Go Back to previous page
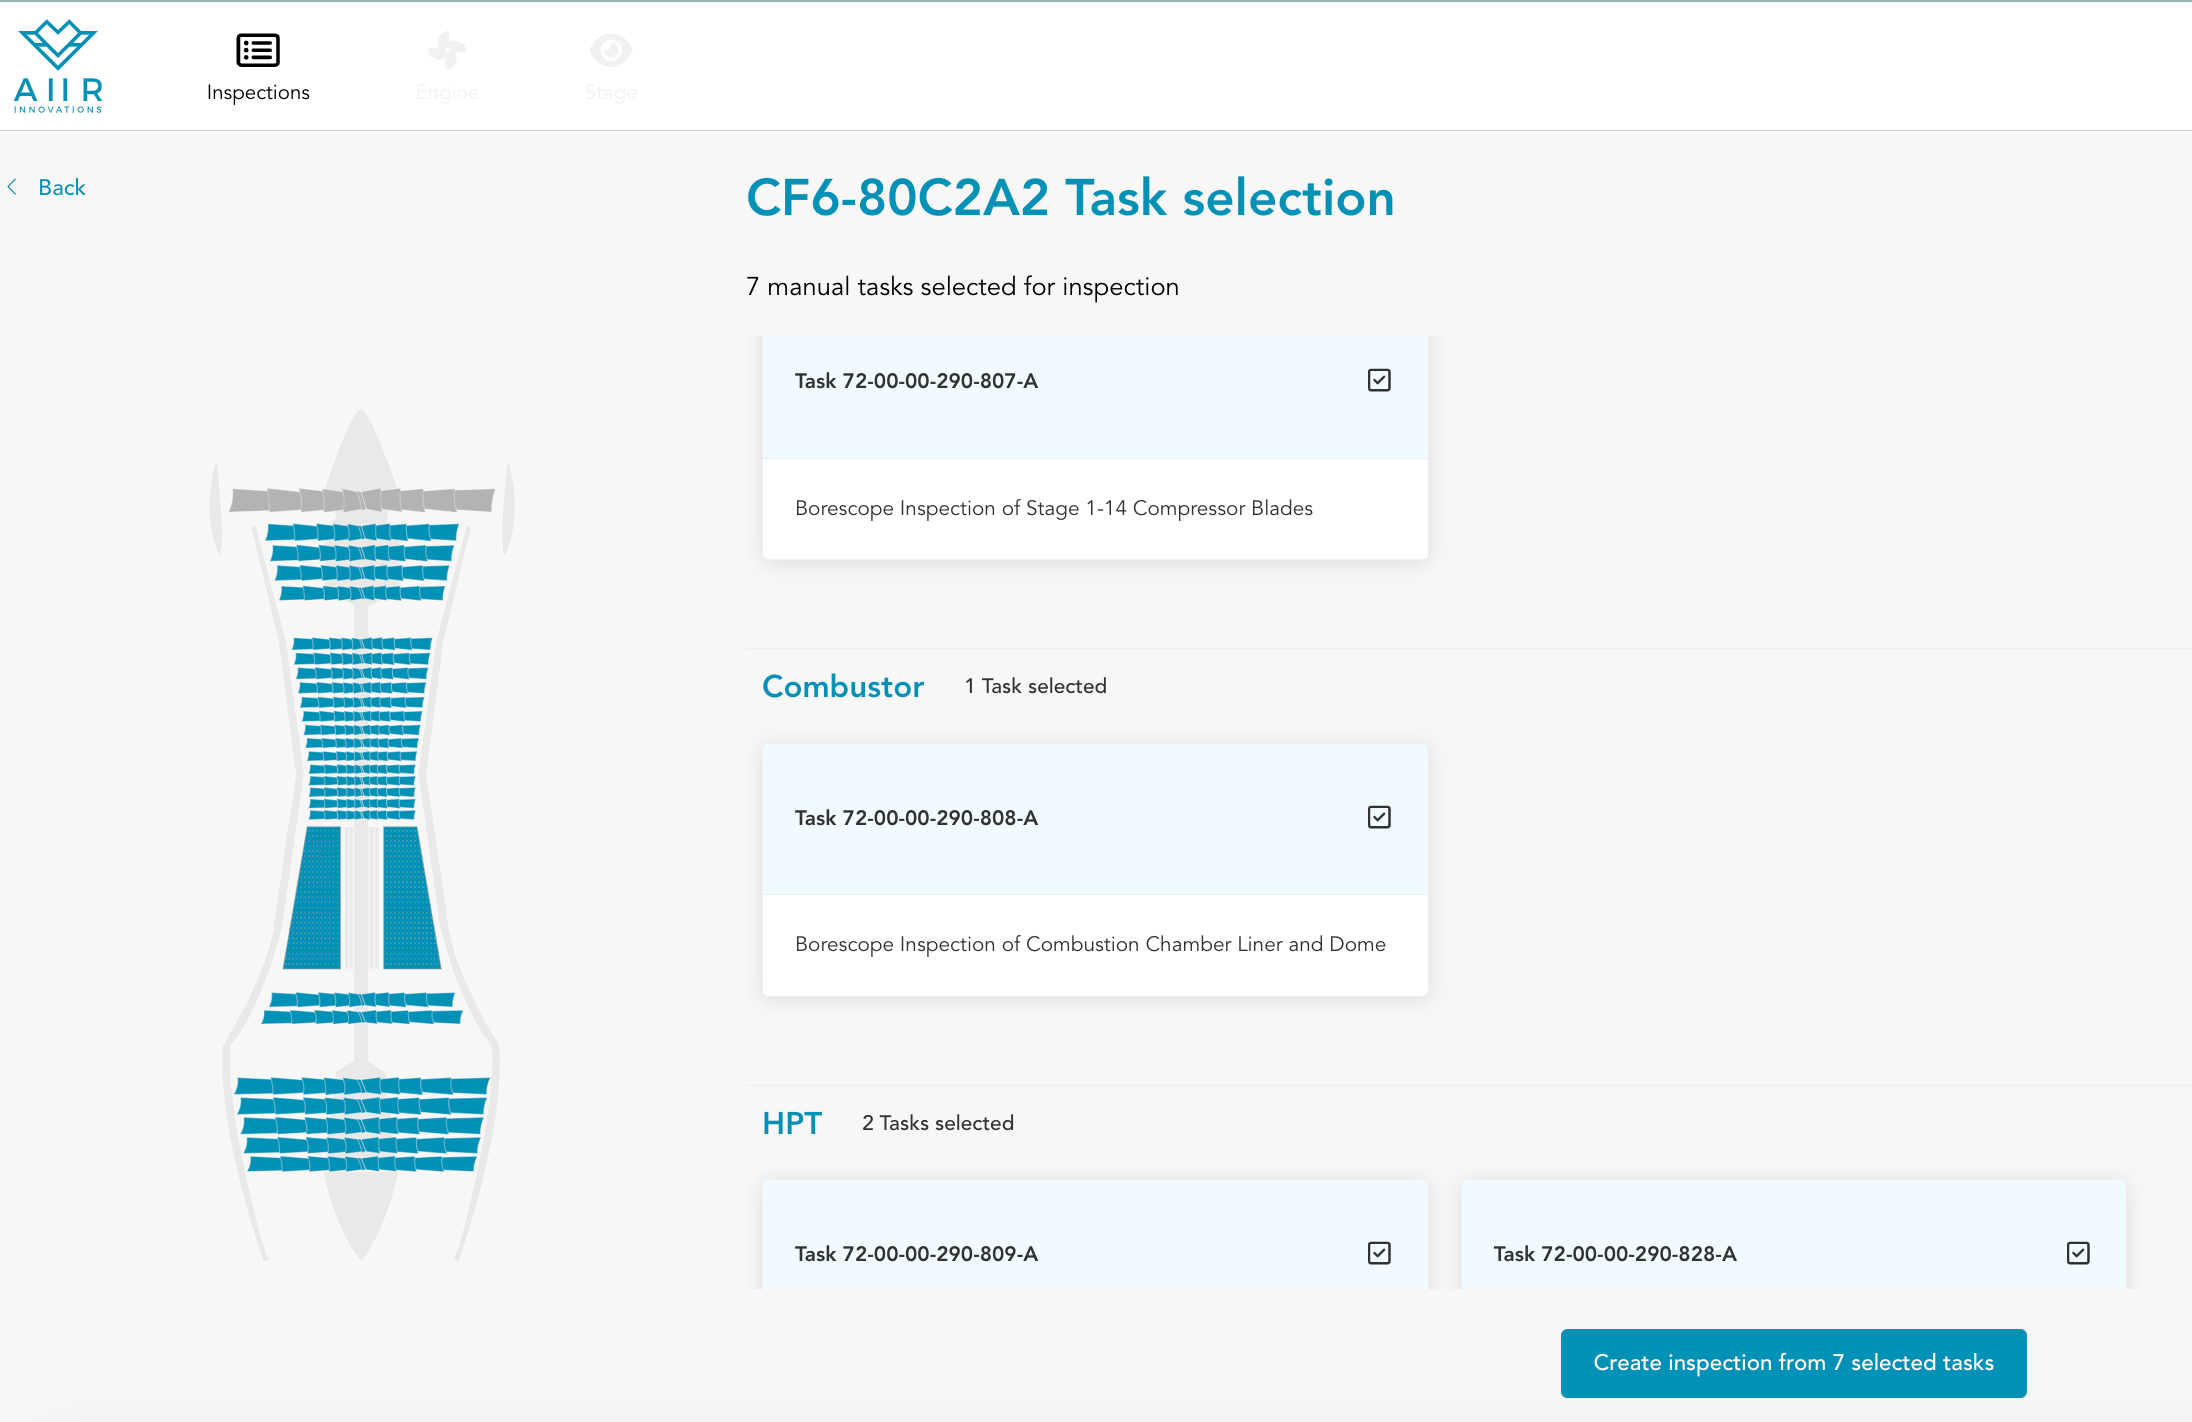Screen dimensions: 2192x1422 [62, 187]
